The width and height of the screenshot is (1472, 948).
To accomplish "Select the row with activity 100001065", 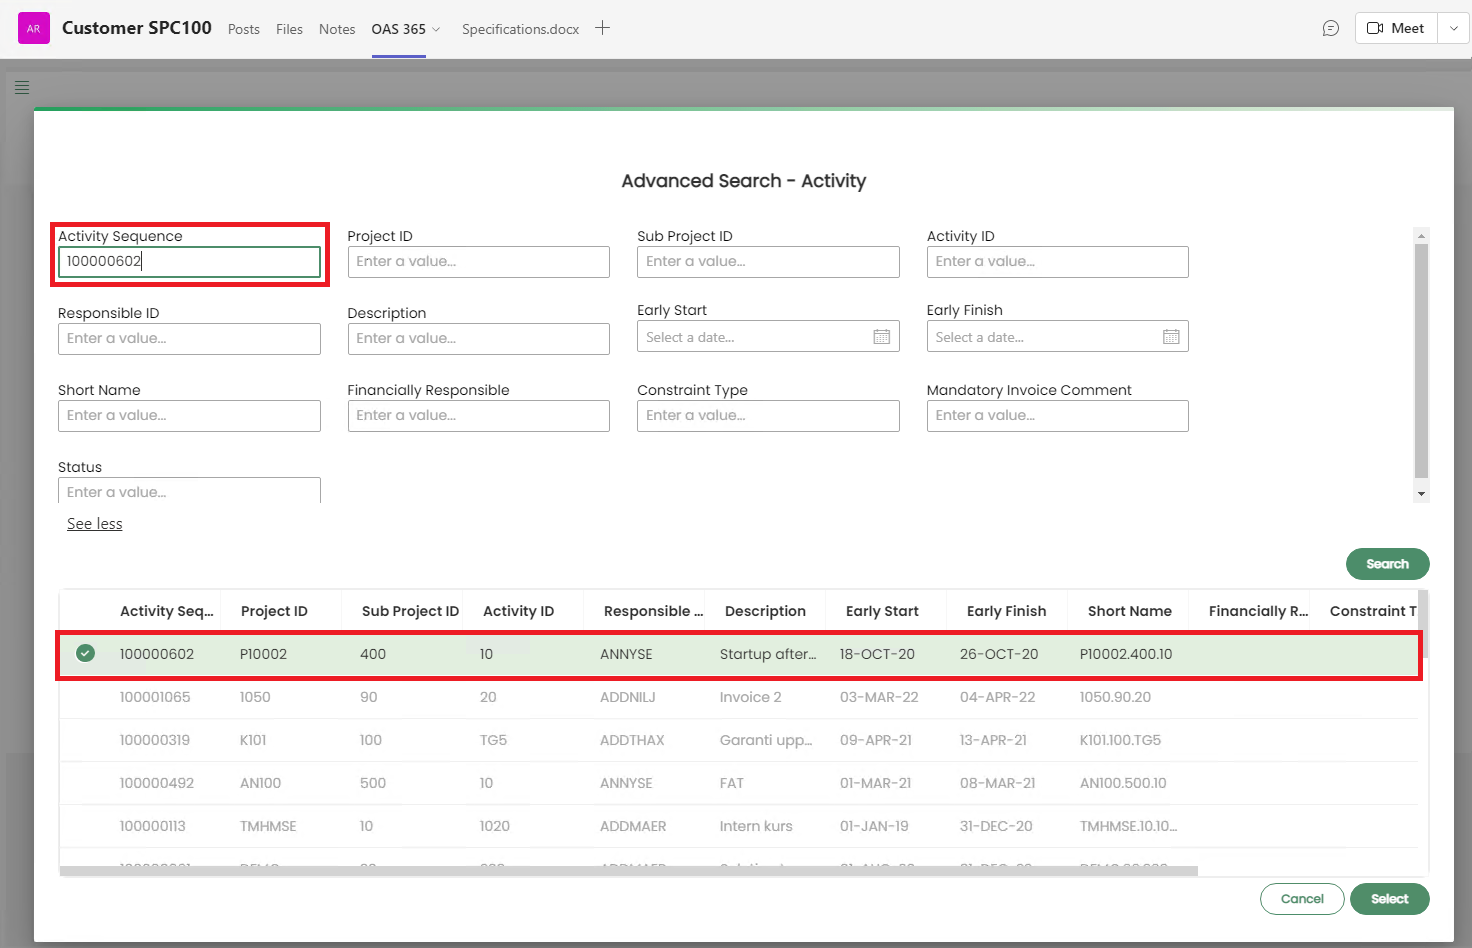I will point(155,697).
